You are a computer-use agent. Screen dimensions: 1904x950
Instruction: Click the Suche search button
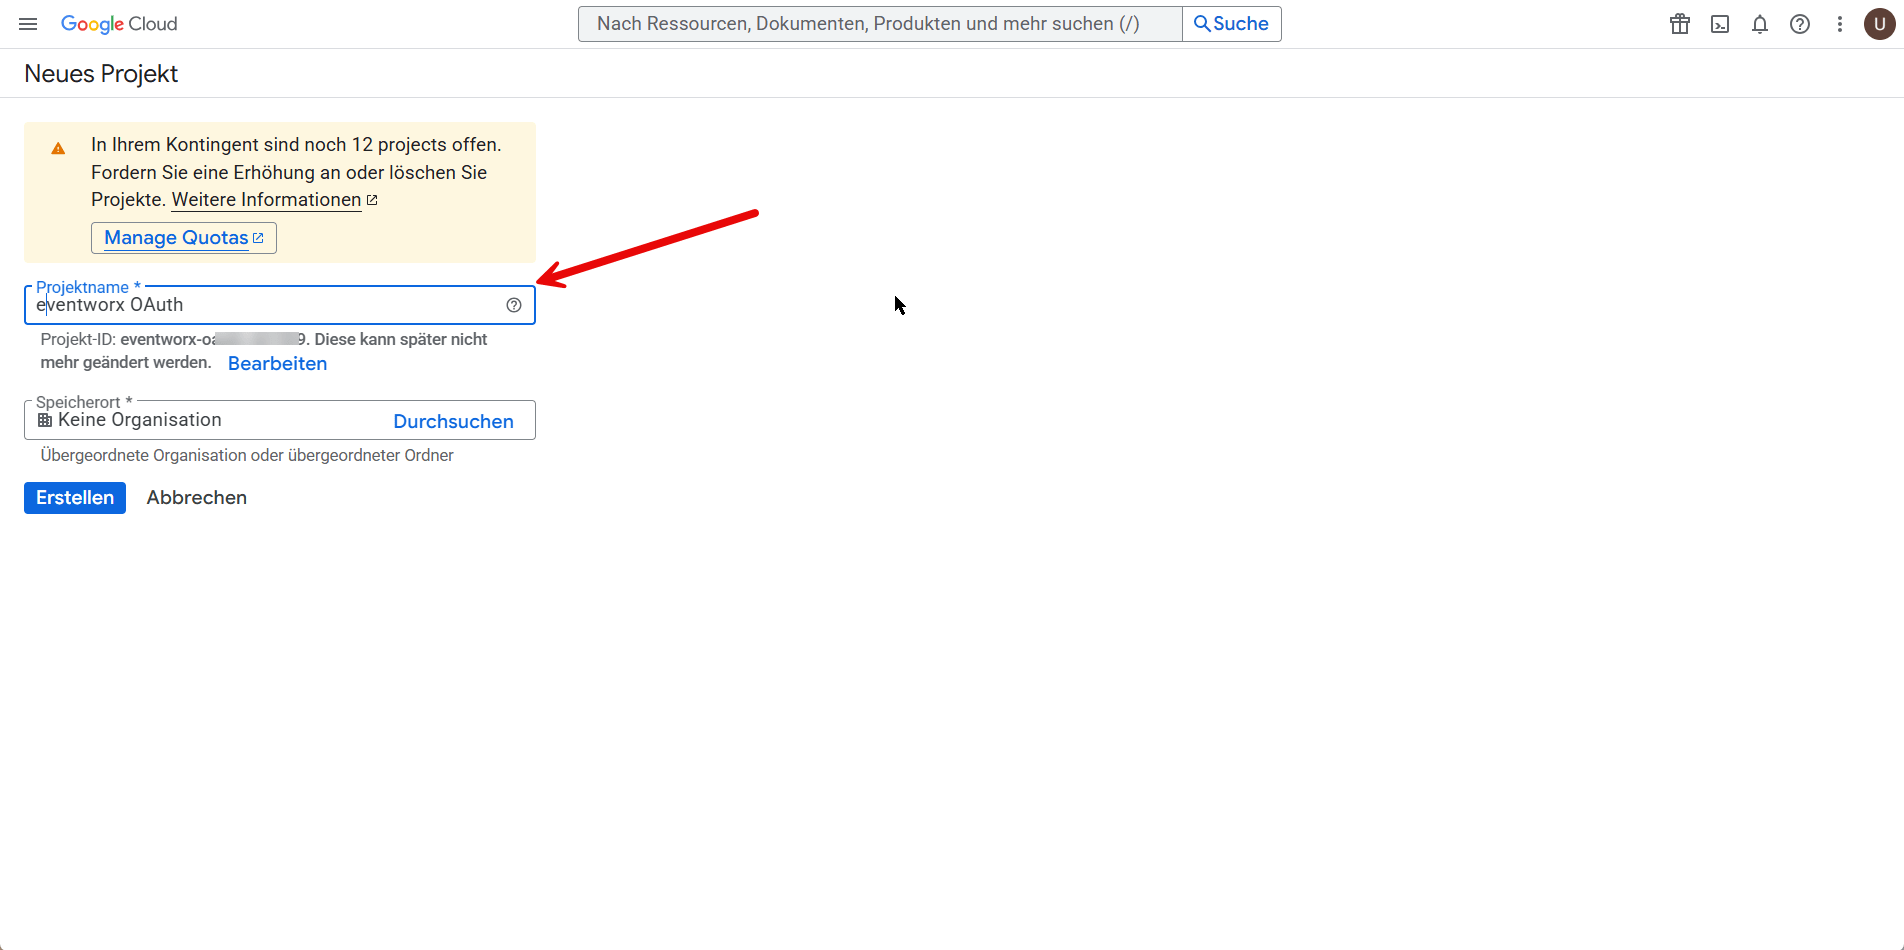pos(1232,24)
